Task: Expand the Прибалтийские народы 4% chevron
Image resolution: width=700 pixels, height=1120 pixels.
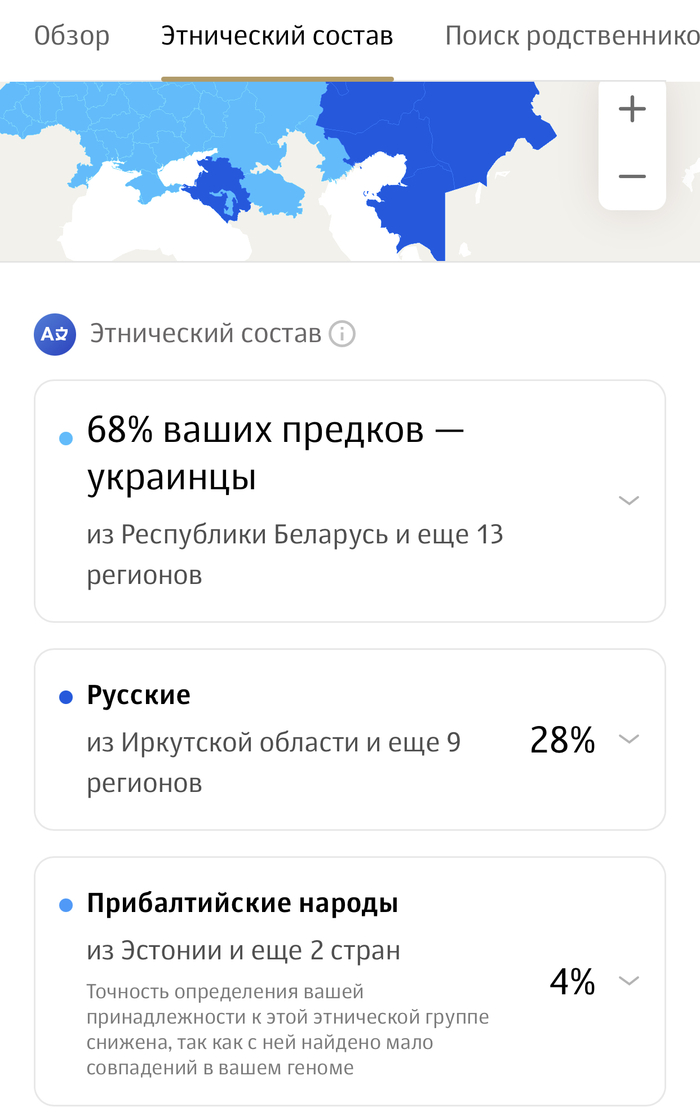Action: coord(628,981)
